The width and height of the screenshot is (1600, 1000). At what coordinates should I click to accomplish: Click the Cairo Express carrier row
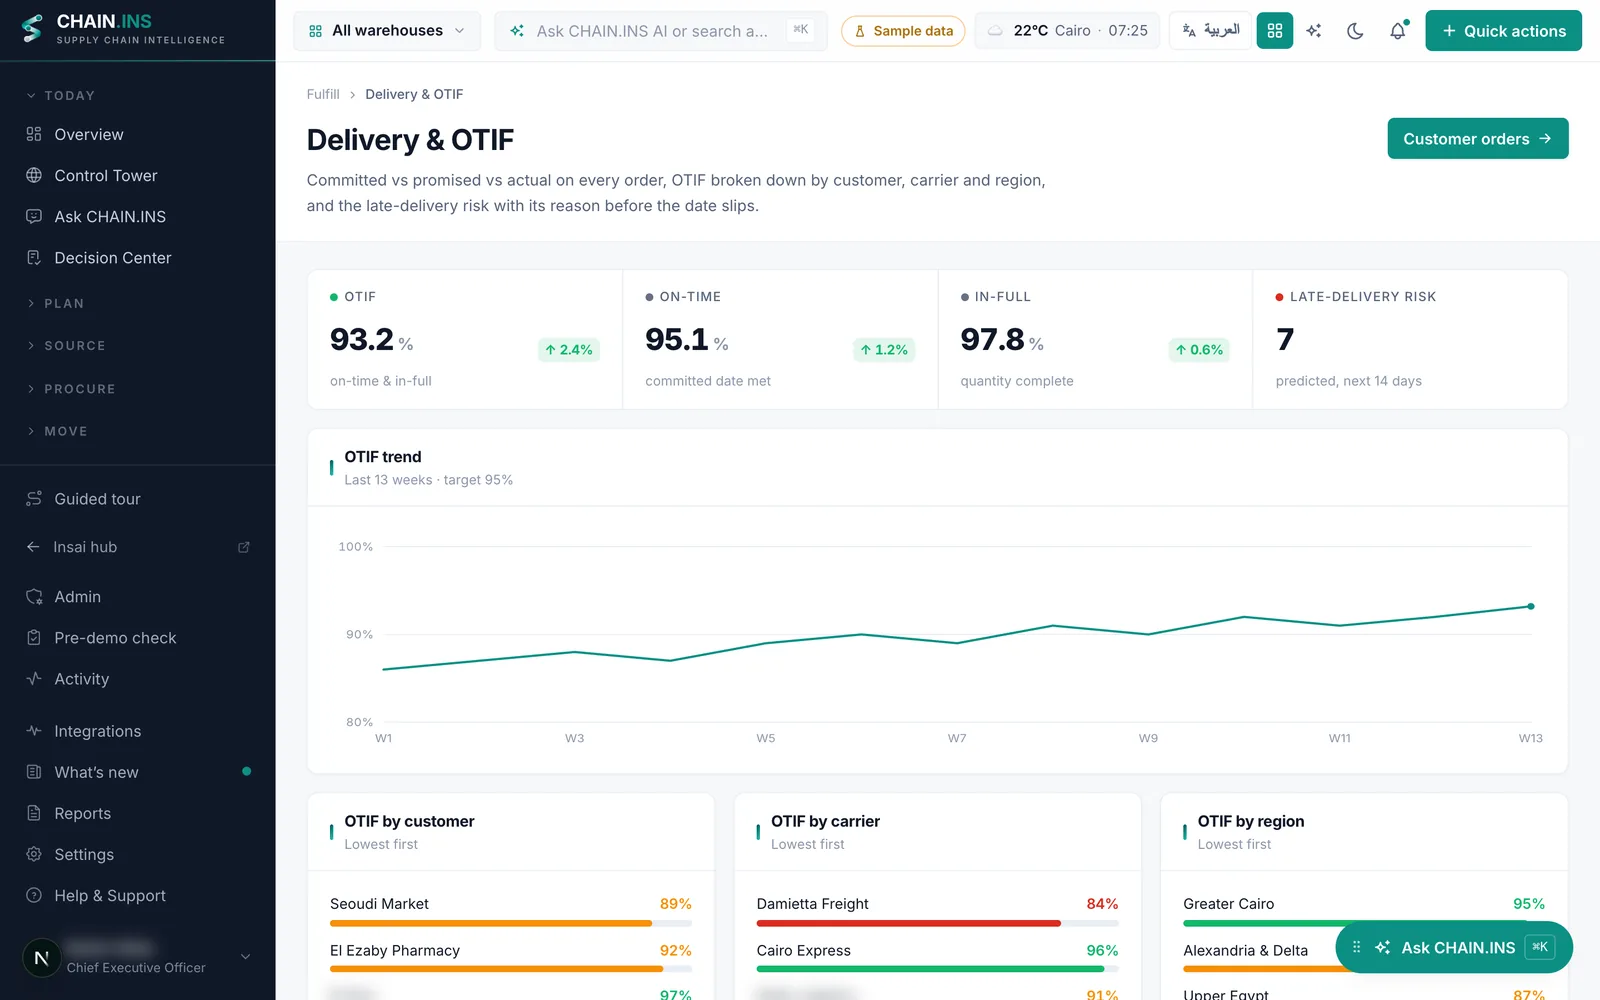pyautogui.click(x=937, y=957)
